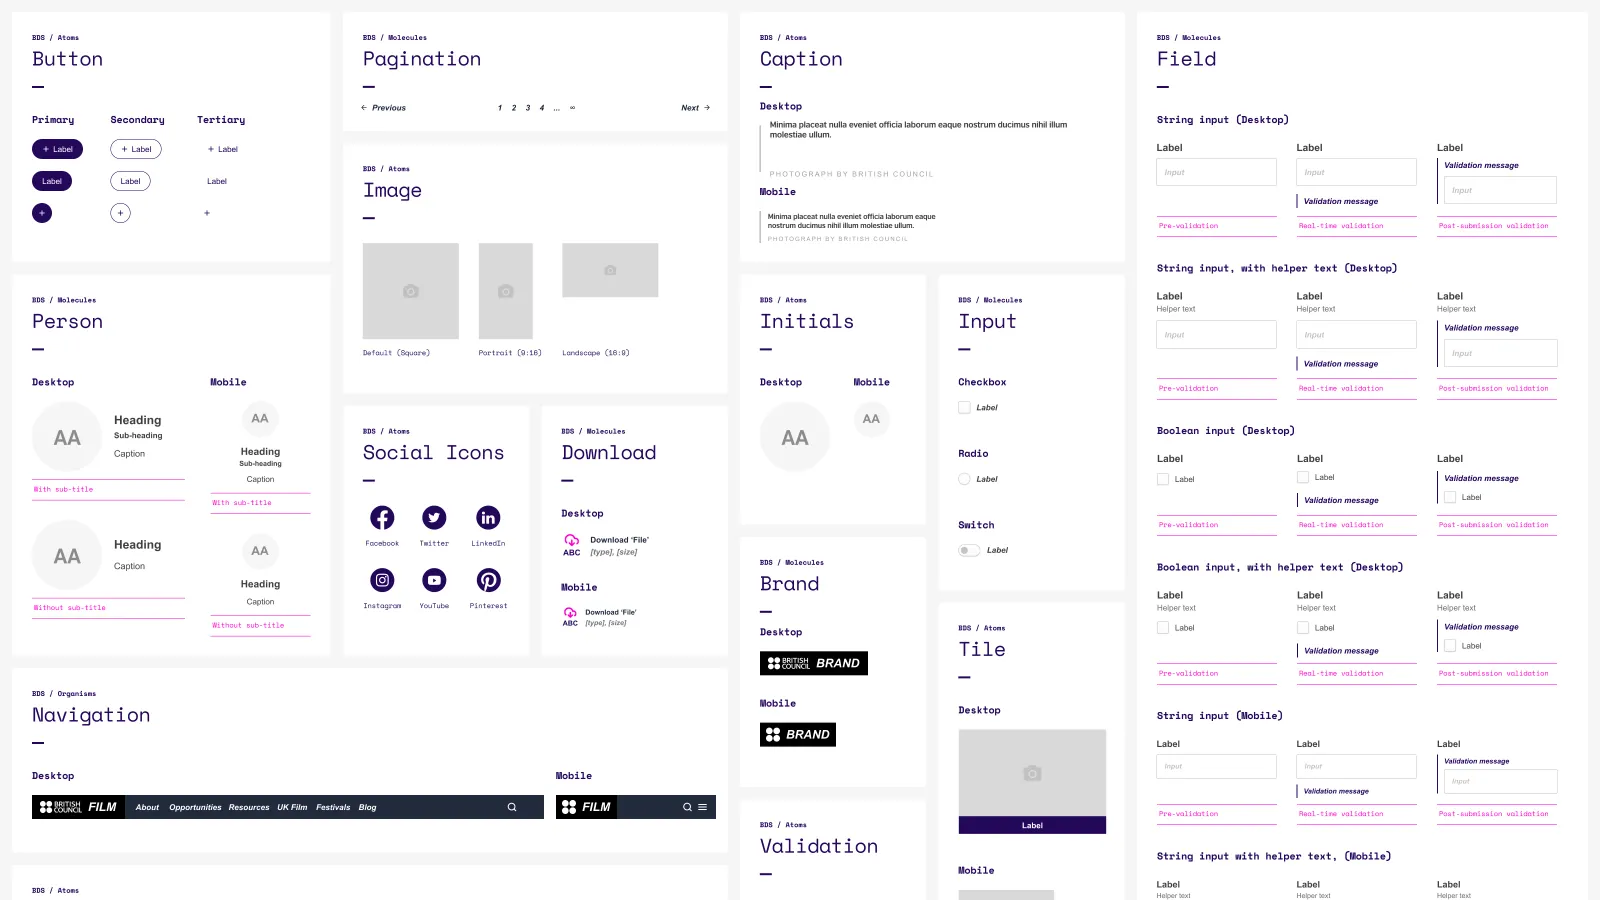Viewport: 1600px width, 900px height.
Task: Click the desktop Download 'File' icon
Action: click(x=572, y=540)
